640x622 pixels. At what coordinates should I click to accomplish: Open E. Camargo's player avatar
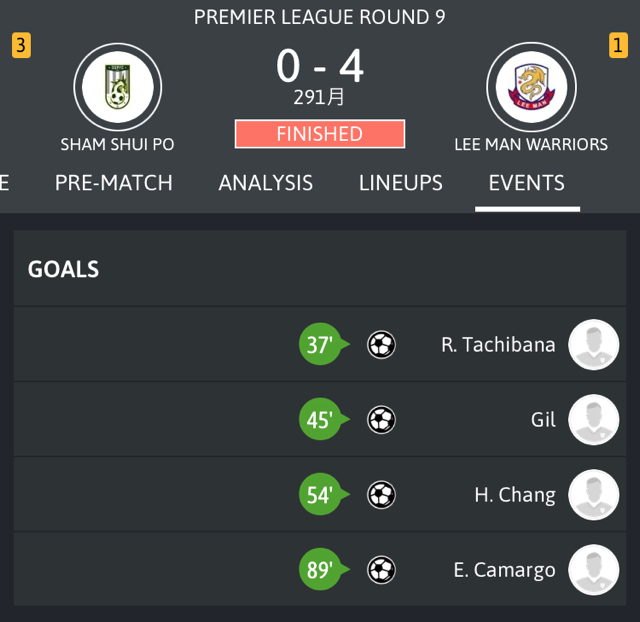pyautogui.click(x=593, y=570)
